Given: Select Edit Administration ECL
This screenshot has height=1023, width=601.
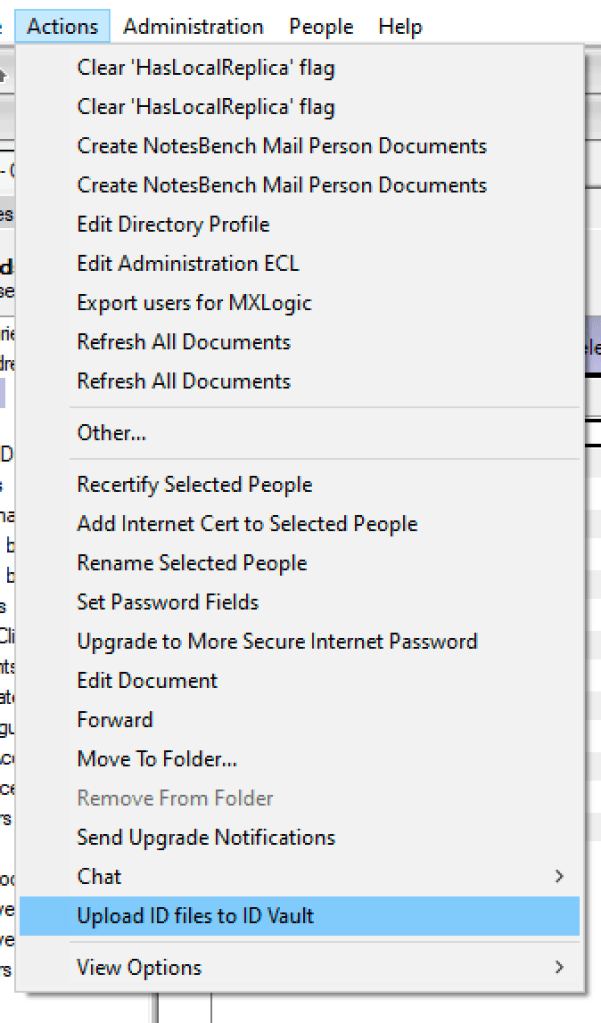Looking at the screenshot, I should coord(187,264).
